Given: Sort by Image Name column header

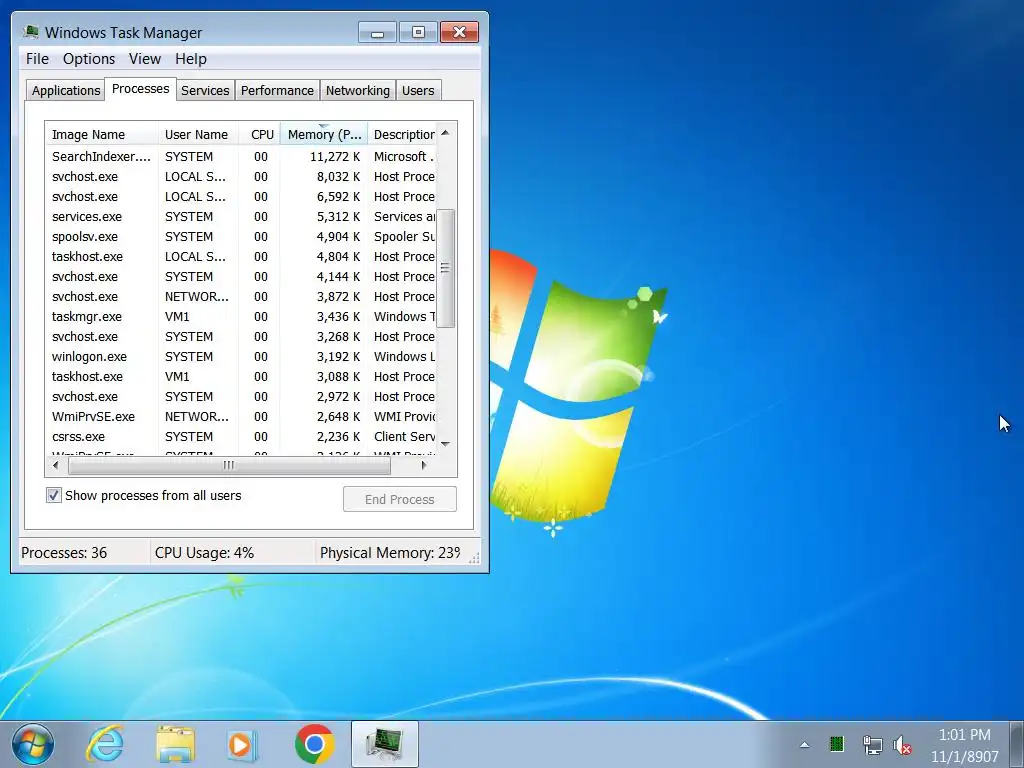Looking at the screenshot, I should pos(101,135).
